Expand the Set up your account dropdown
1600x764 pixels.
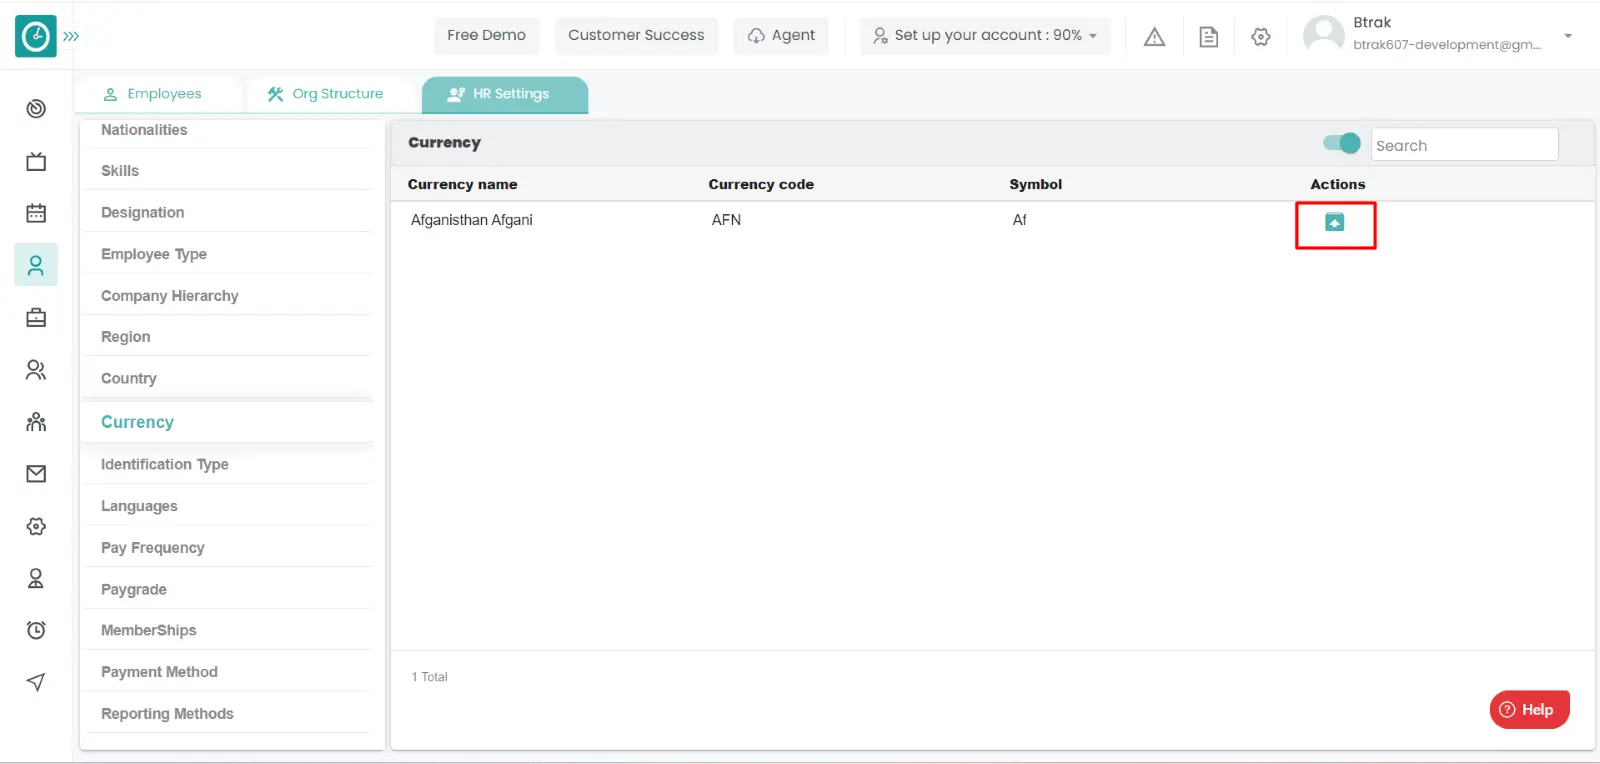(985, 35)
